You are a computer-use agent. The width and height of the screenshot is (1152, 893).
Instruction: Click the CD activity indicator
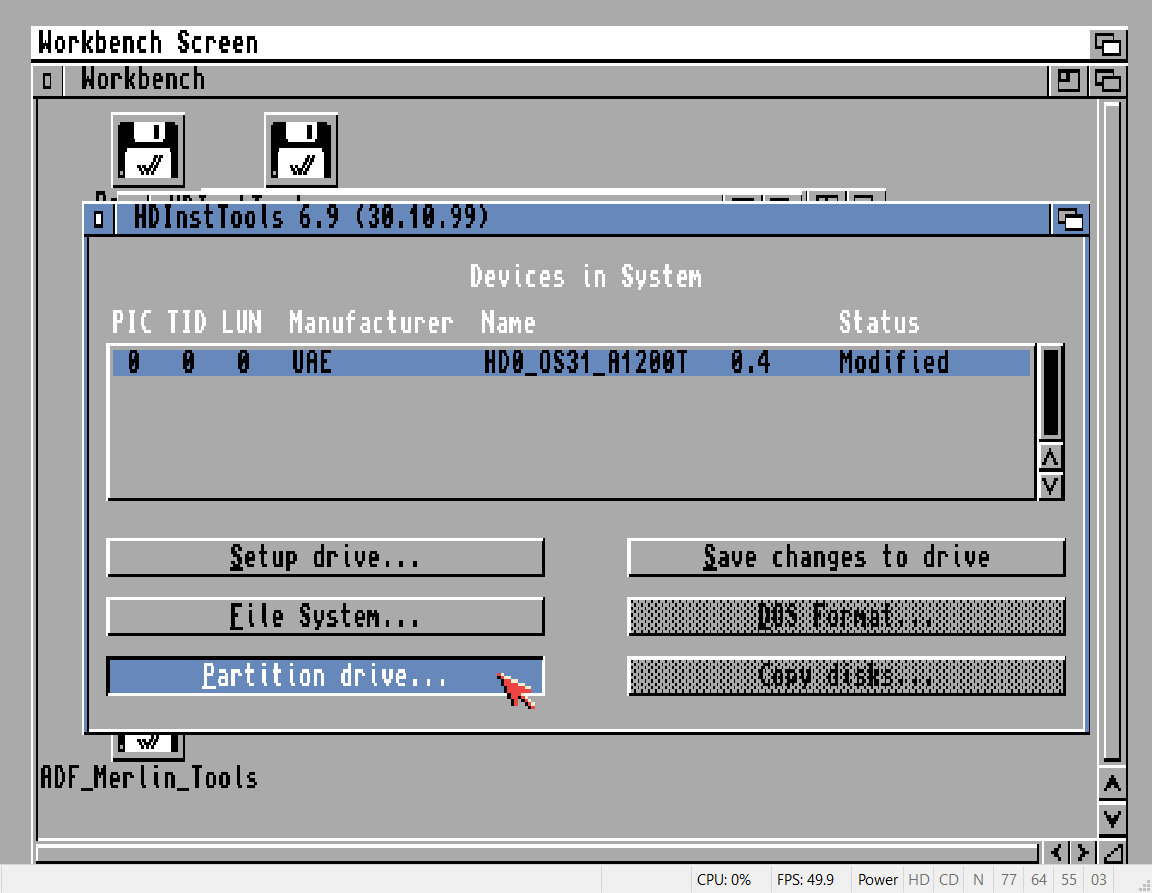(948, 880)
